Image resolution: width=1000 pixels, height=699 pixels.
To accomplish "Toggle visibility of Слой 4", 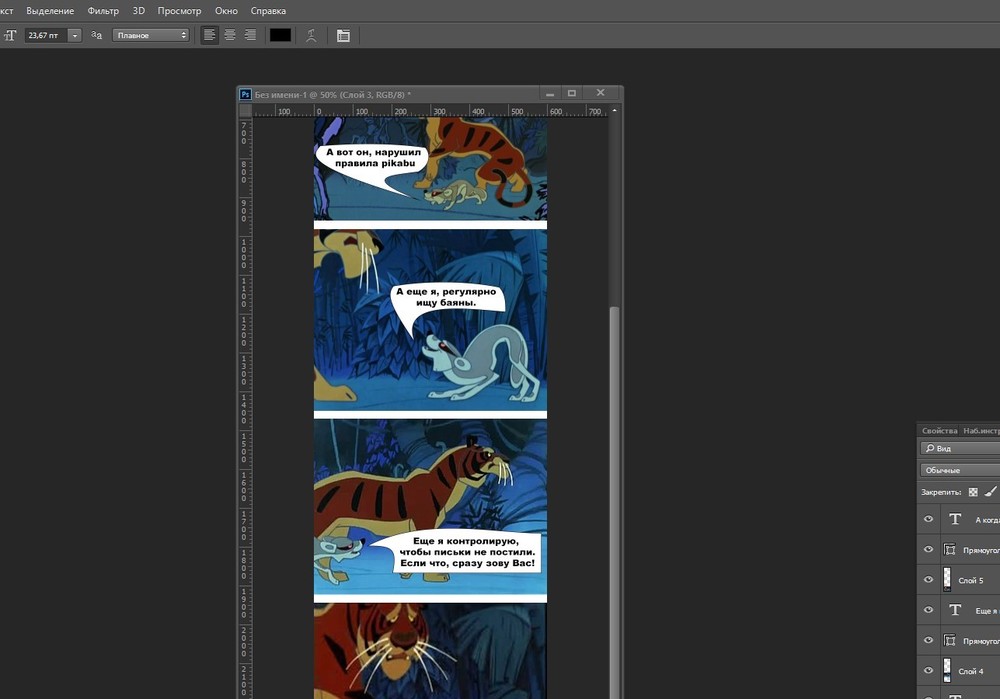I will (929, 670).
